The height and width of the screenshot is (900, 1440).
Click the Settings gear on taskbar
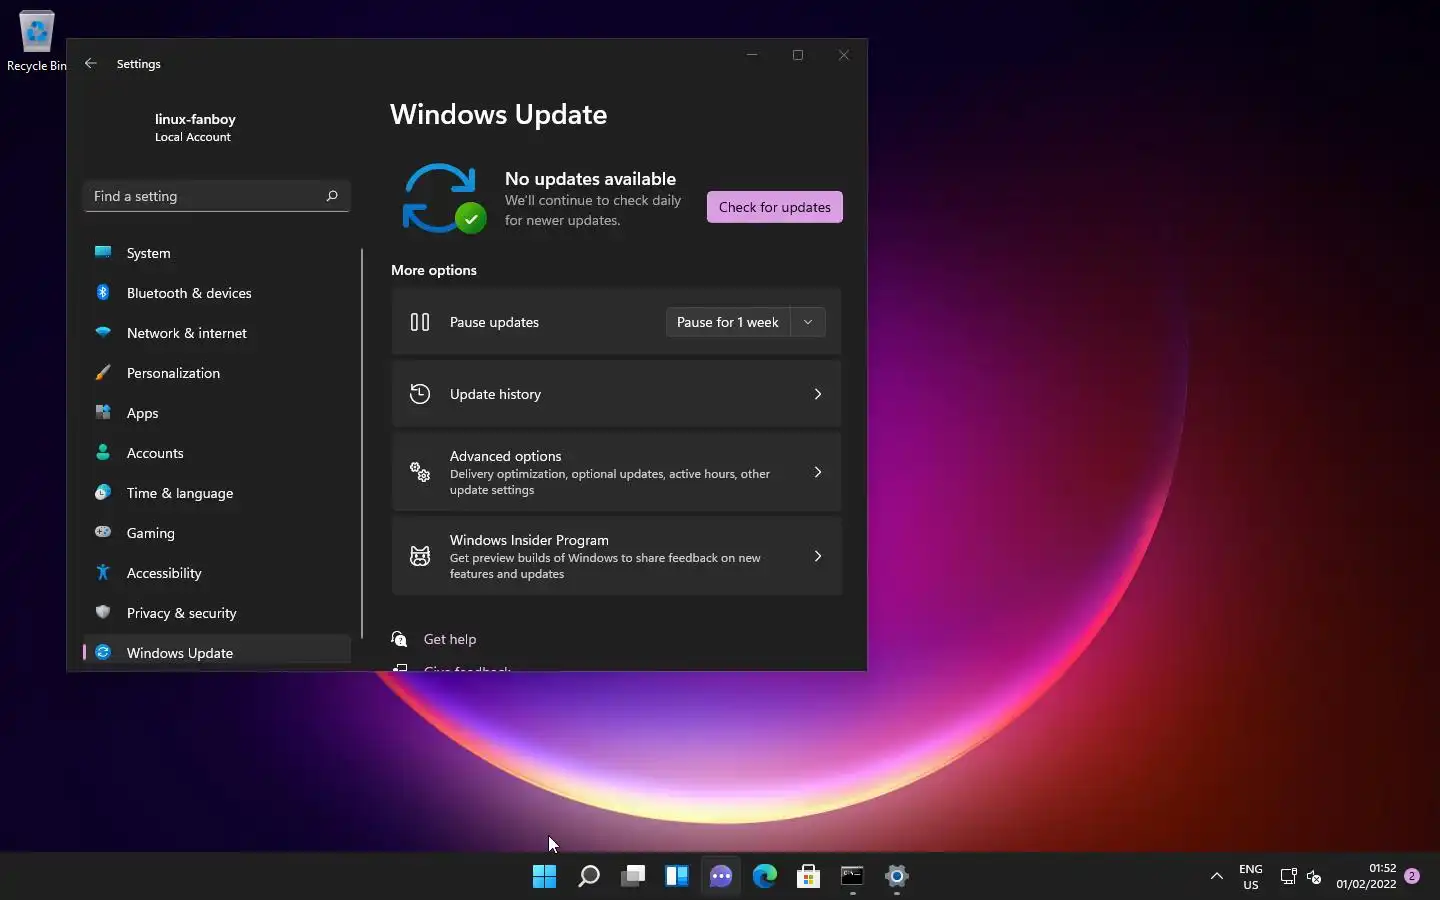point(897,876)
